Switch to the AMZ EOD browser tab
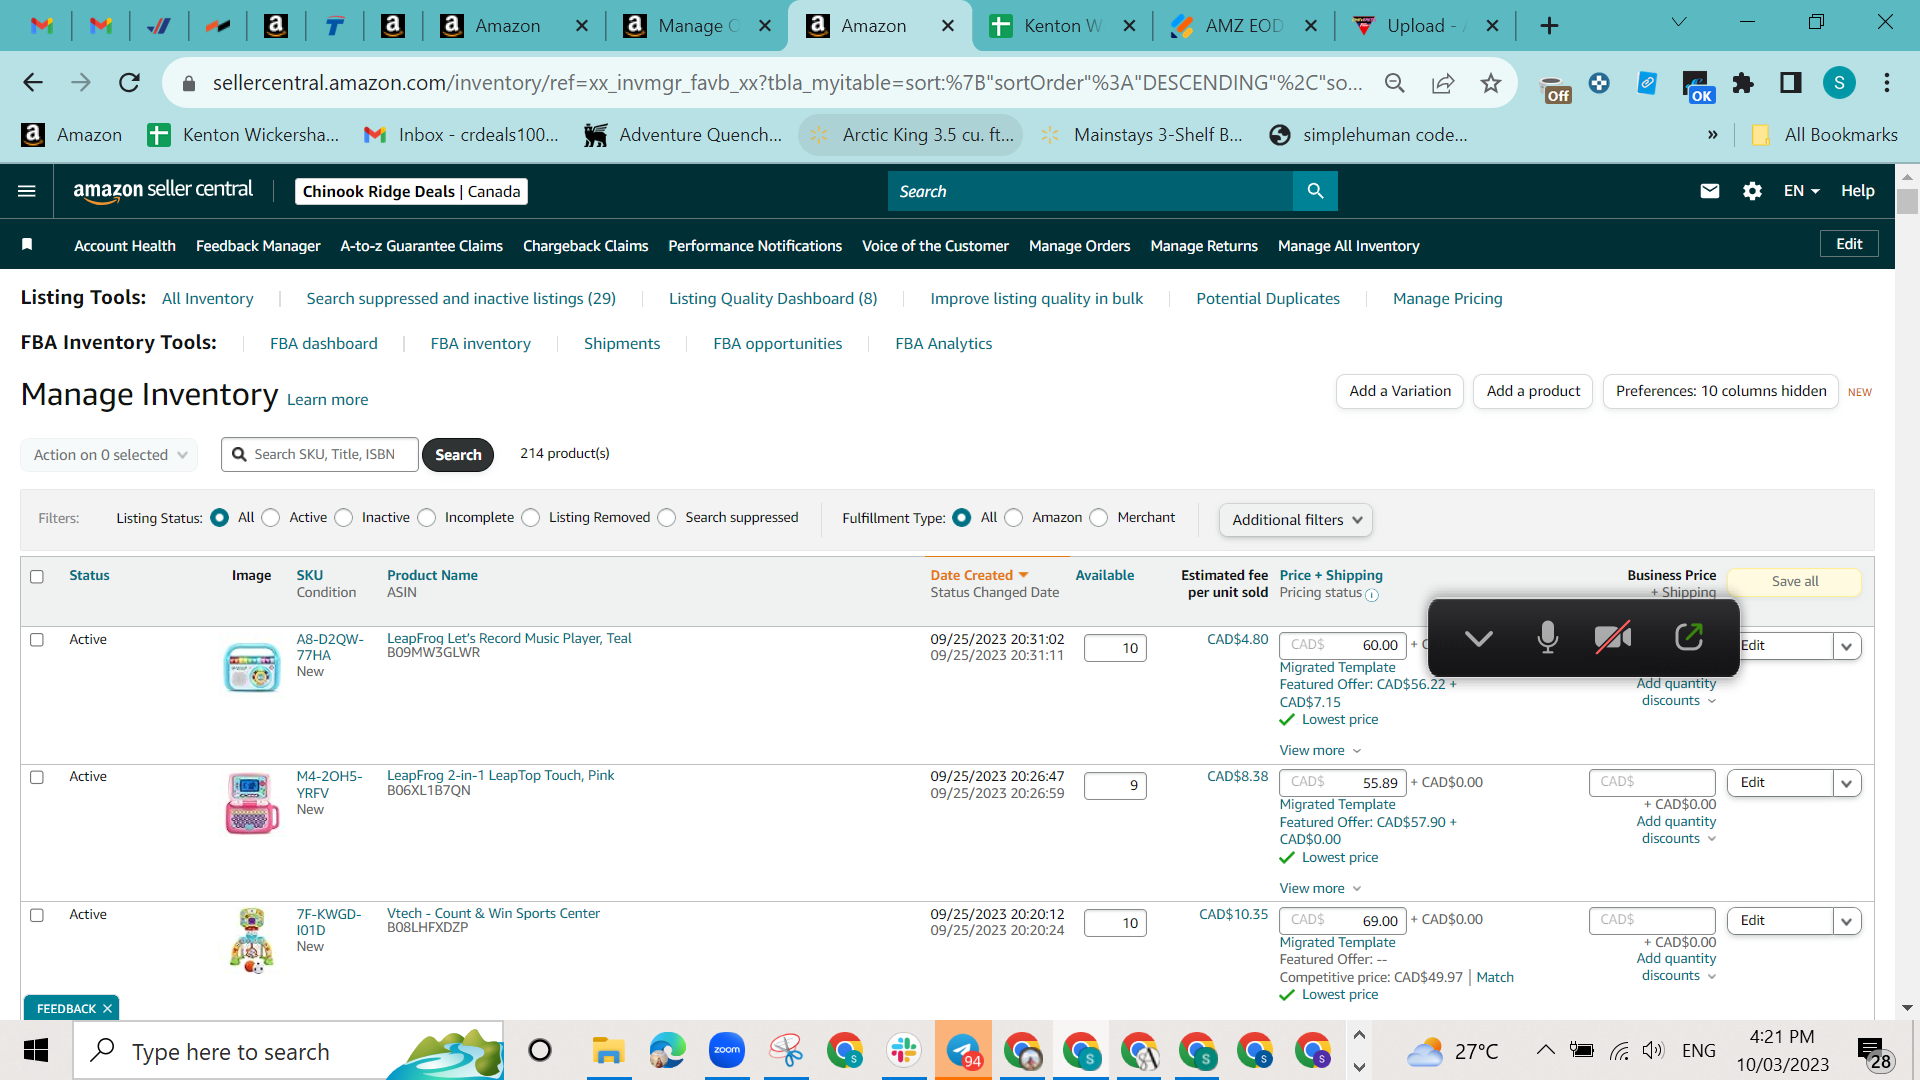1920x1080 pixels. click(x=1243, y=26)
